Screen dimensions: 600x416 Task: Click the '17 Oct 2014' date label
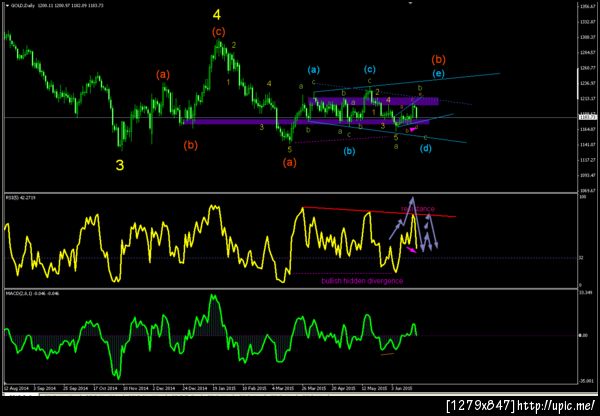[x=105, y=388]
